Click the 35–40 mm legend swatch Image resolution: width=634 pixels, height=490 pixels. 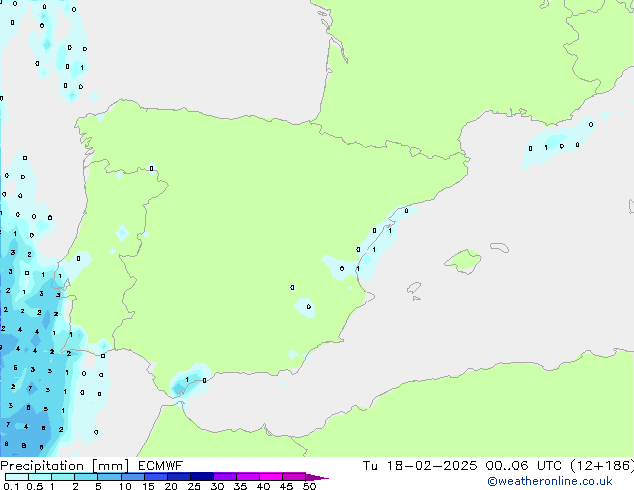(x=247, y=477)
